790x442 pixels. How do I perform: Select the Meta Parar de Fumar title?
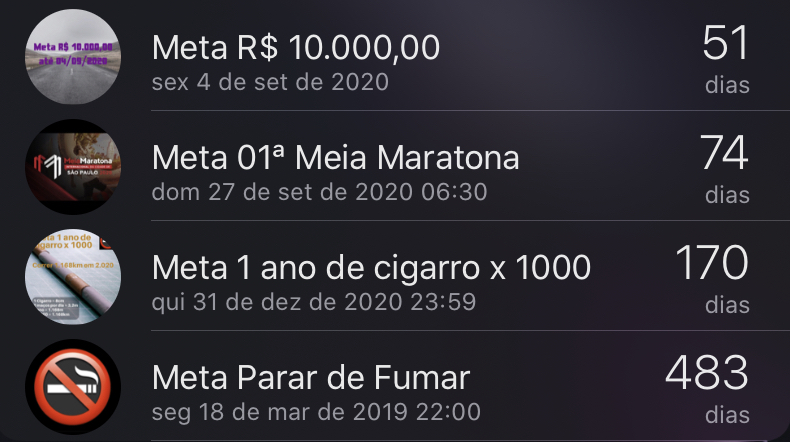pyautogui.click(x=311, y=378)
